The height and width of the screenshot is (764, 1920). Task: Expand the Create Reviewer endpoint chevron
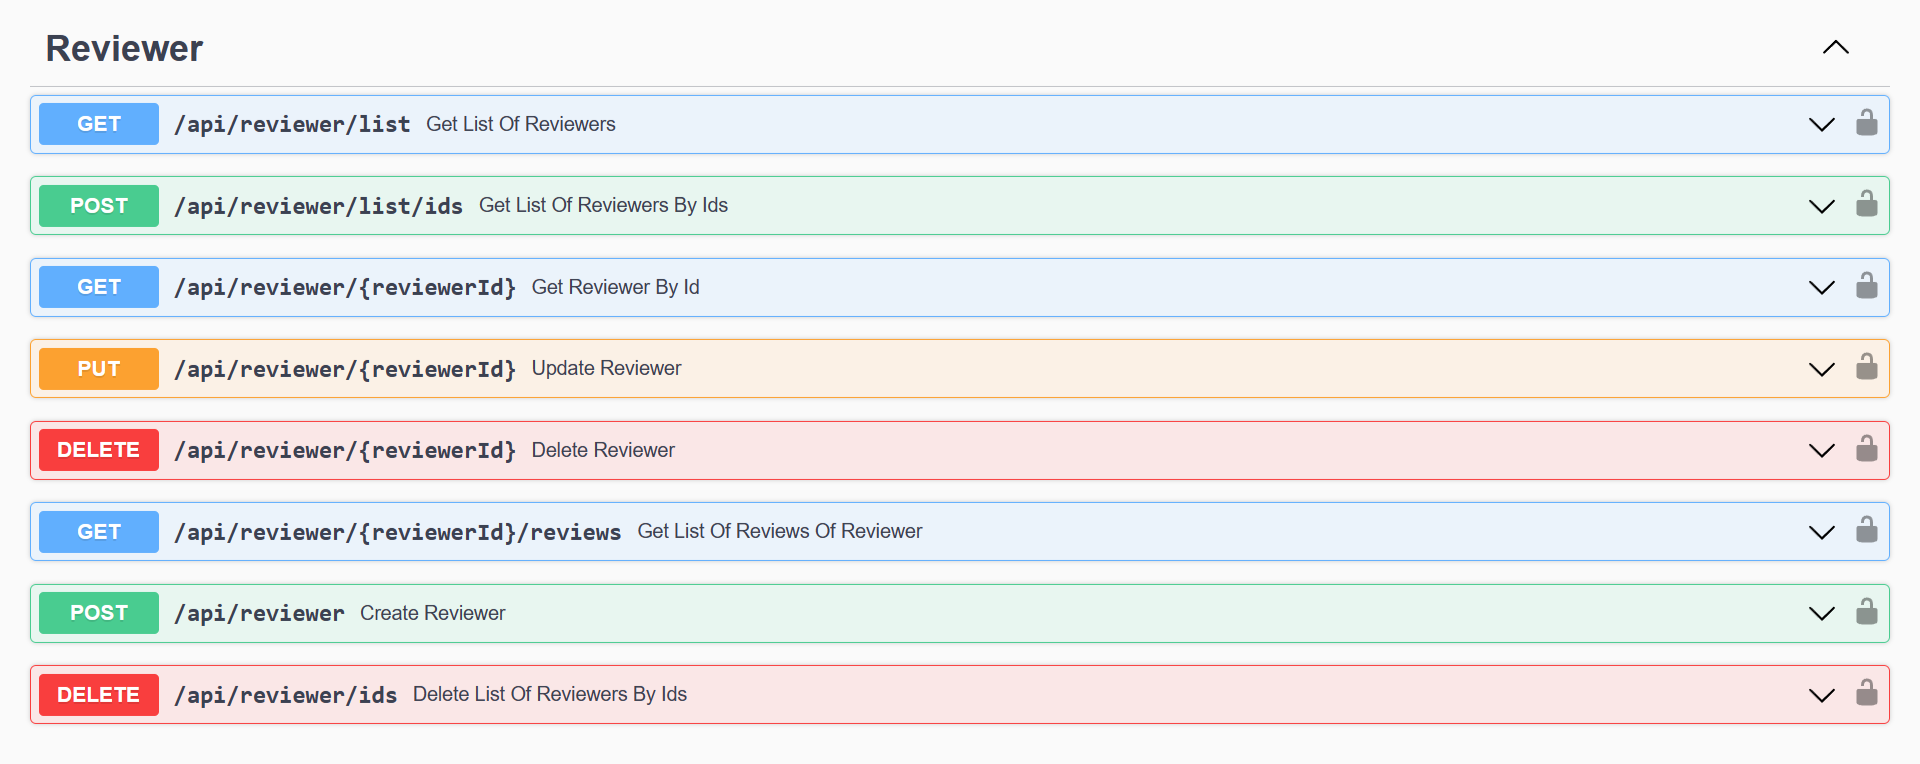coord(1821,613)
